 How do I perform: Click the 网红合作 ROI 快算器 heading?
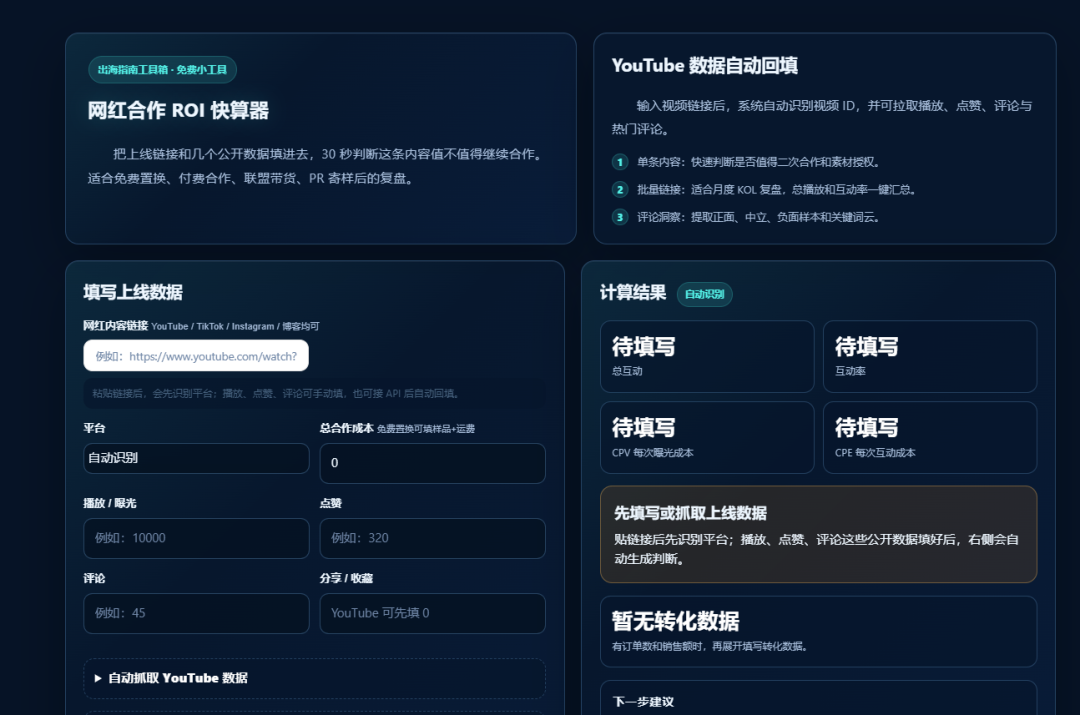178,110
